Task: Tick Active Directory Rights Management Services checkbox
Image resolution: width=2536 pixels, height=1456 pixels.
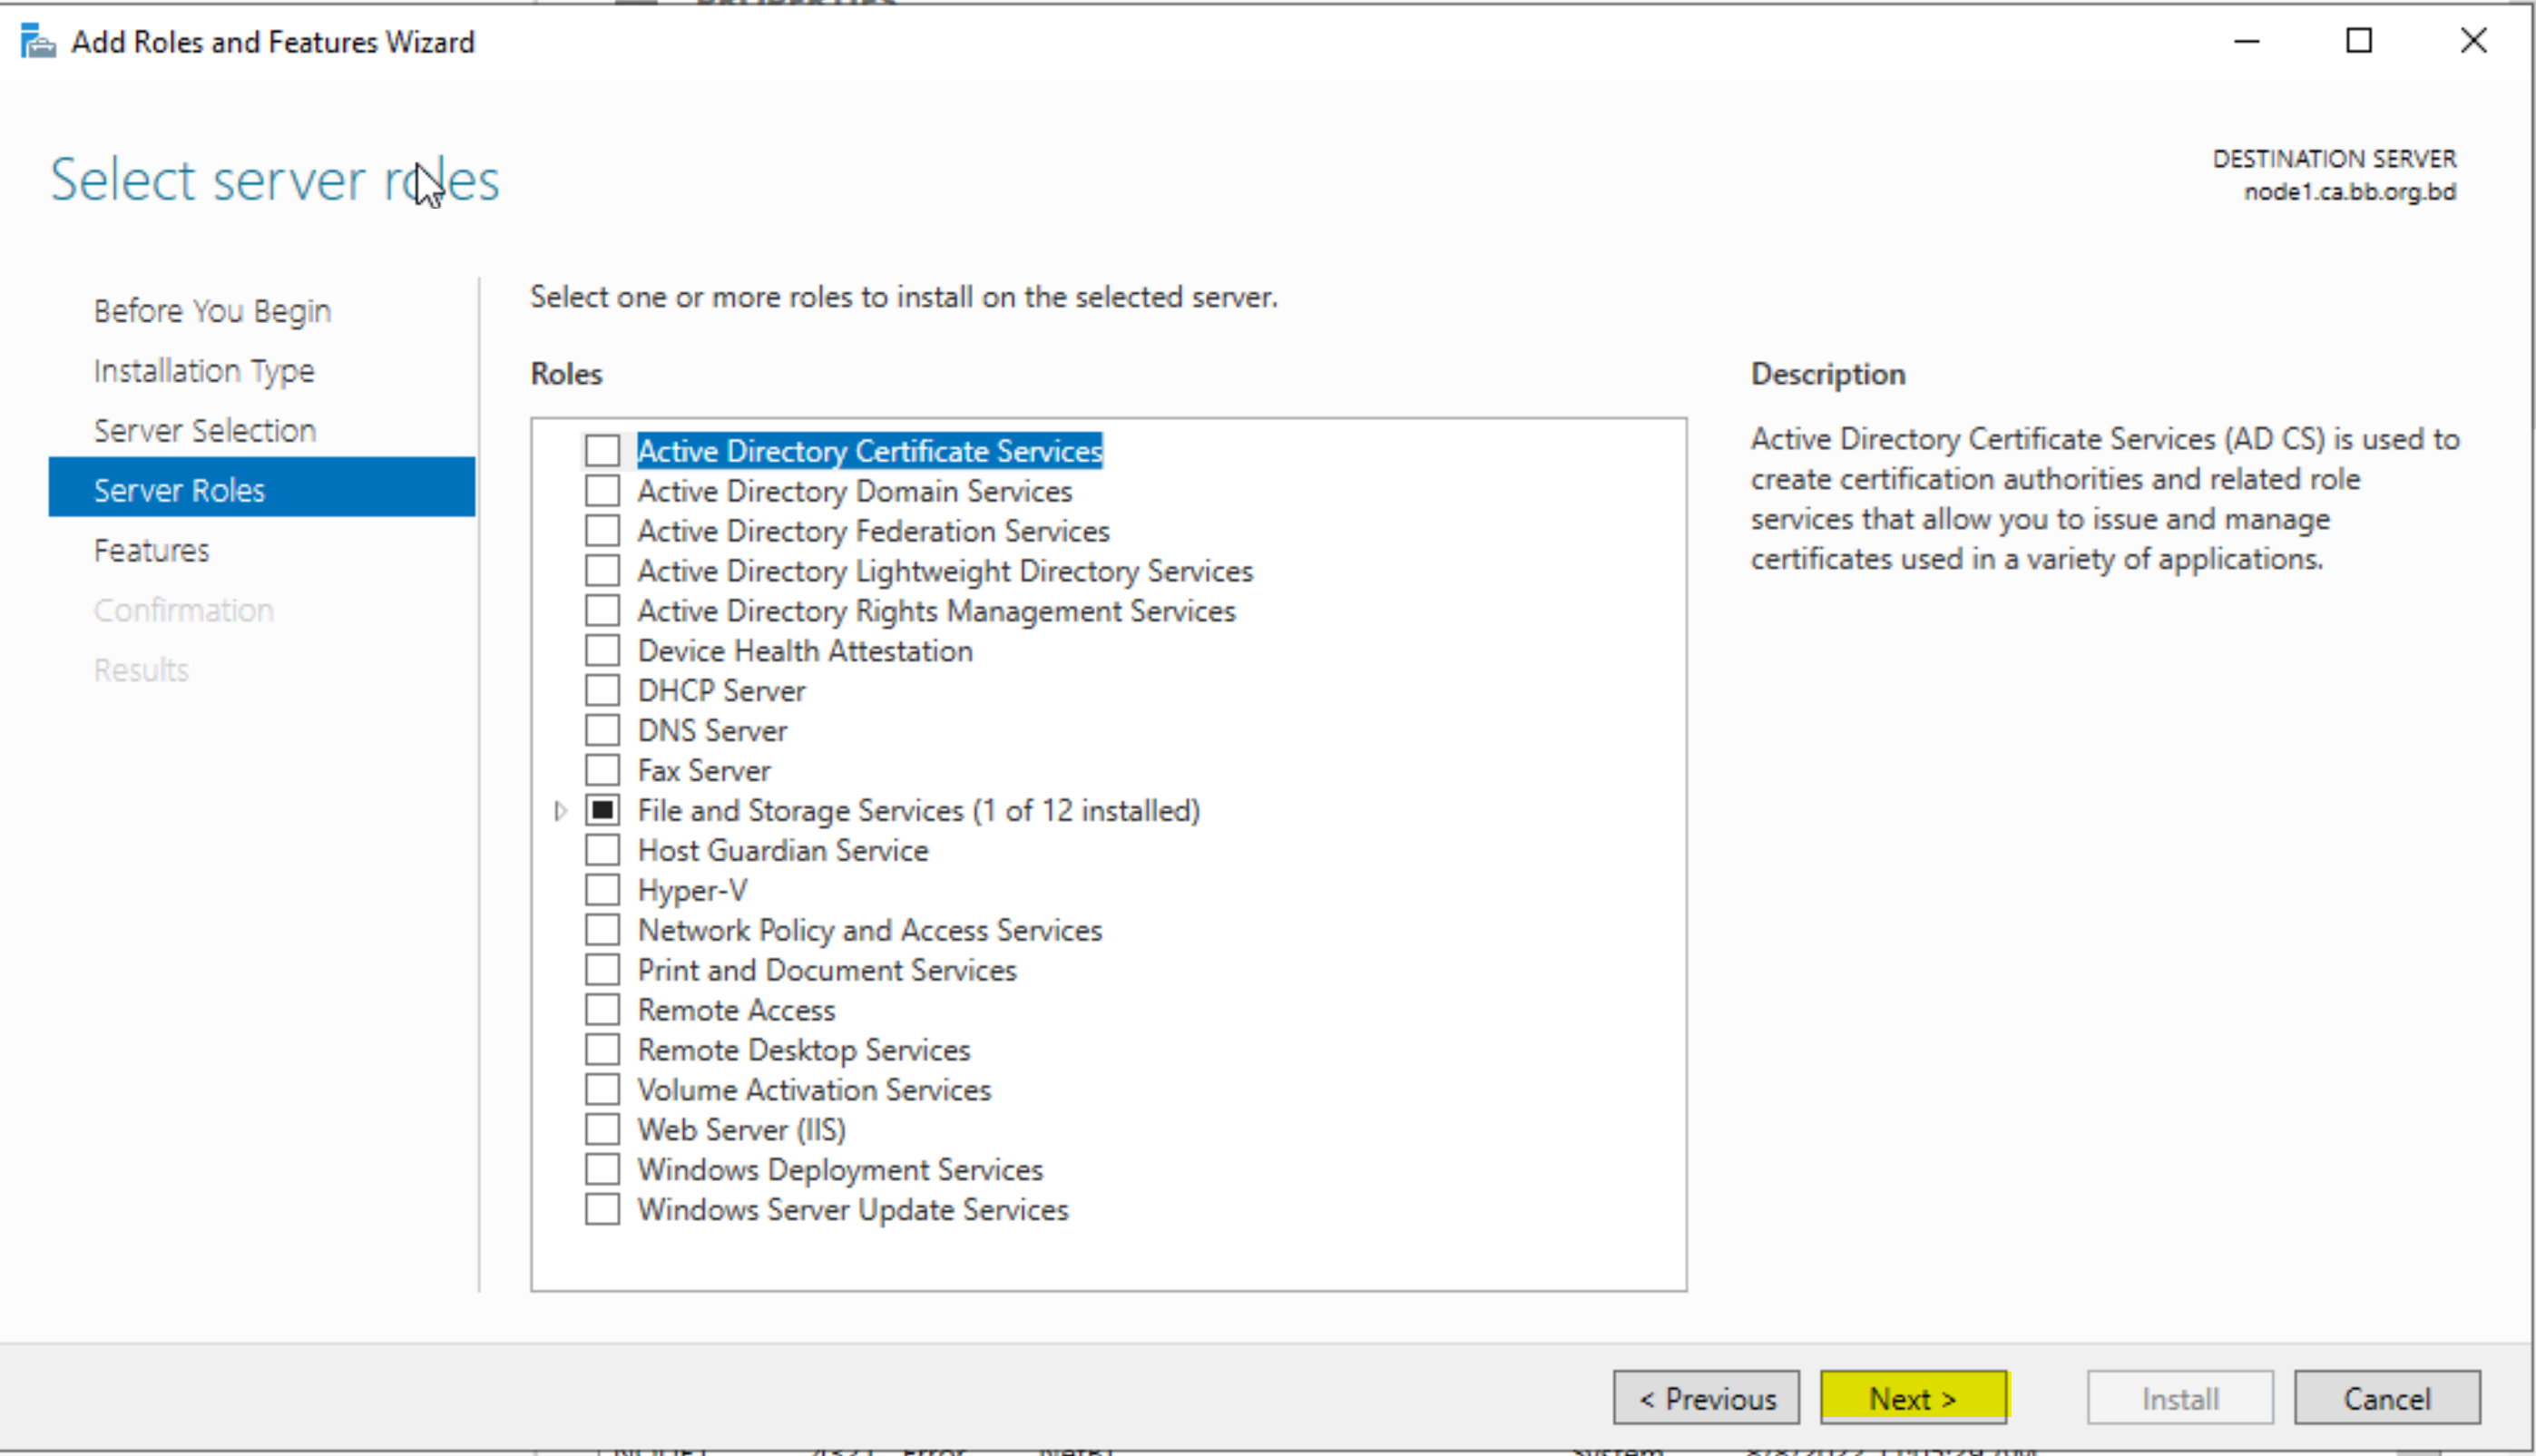Action: 602,611
